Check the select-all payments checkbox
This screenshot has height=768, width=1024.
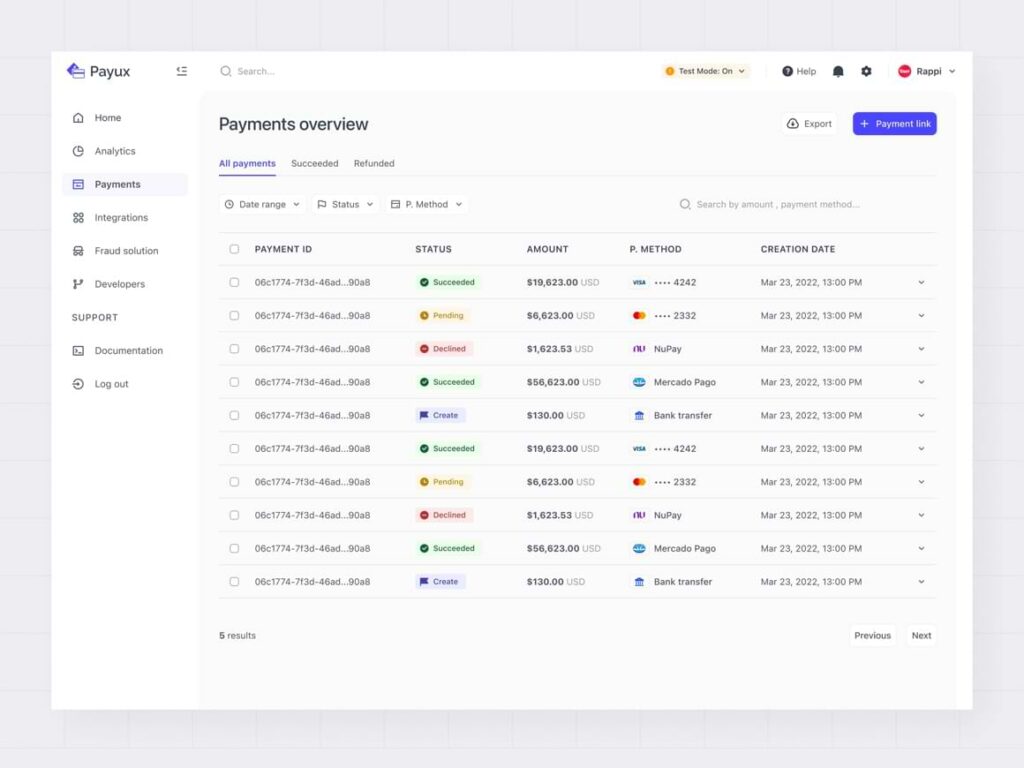(x=234, y=249)
